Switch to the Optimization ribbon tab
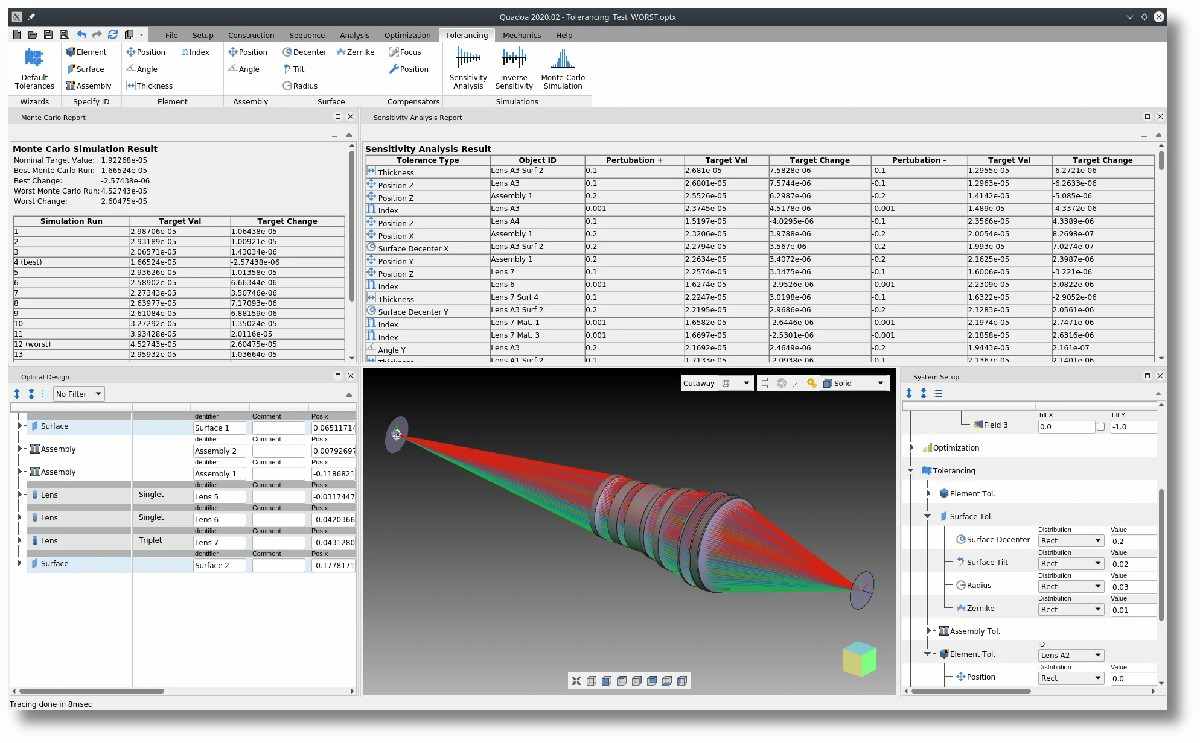Image resolution: width=1200 pixels, height=743 pixels. (407, 35)
